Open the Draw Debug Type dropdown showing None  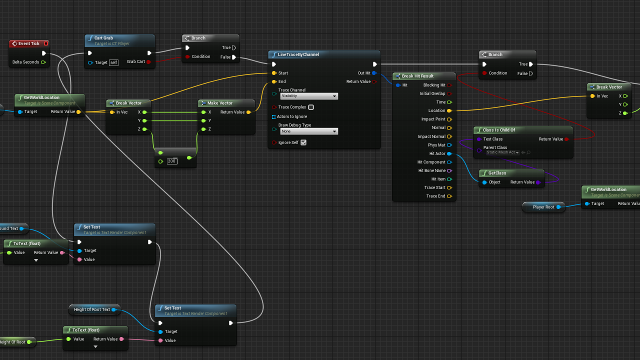[x=309, y=131]
